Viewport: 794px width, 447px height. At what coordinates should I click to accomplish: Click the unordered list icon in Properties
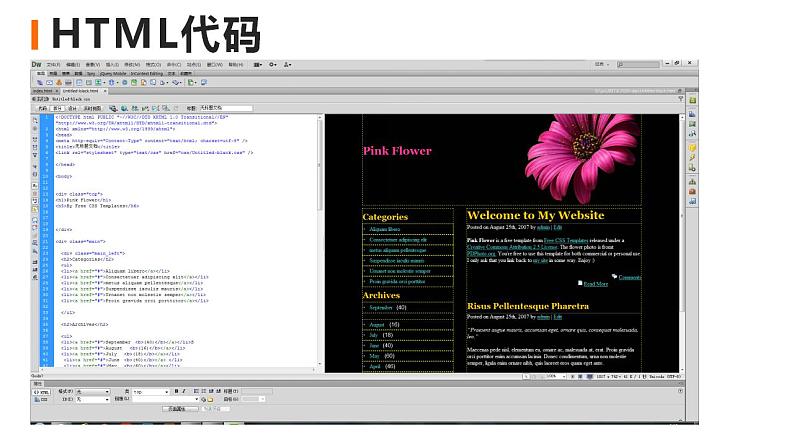pyautogui.click(x=195, y=391)
